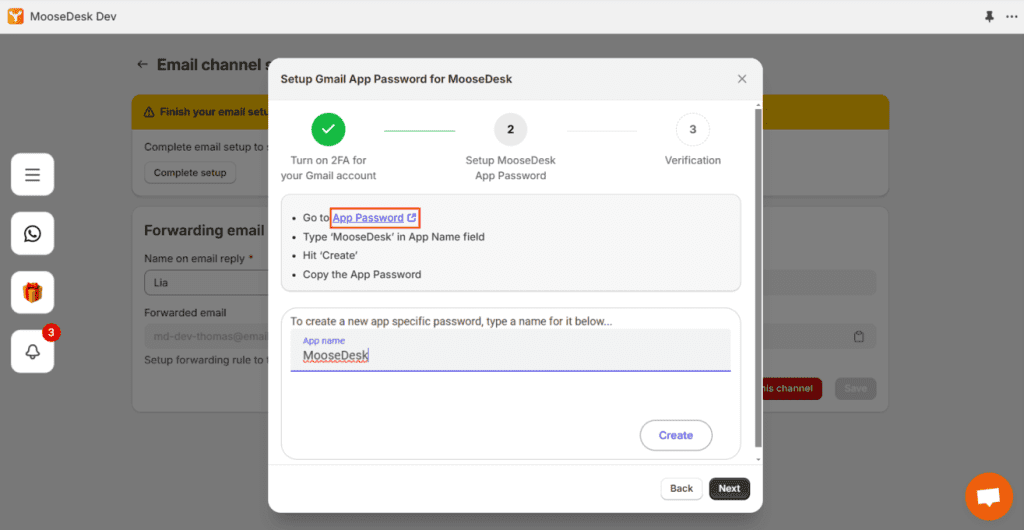Click the Complete setup button
Image resolution: width=1024 pixels, height=530 pixels.
point(190,173)
